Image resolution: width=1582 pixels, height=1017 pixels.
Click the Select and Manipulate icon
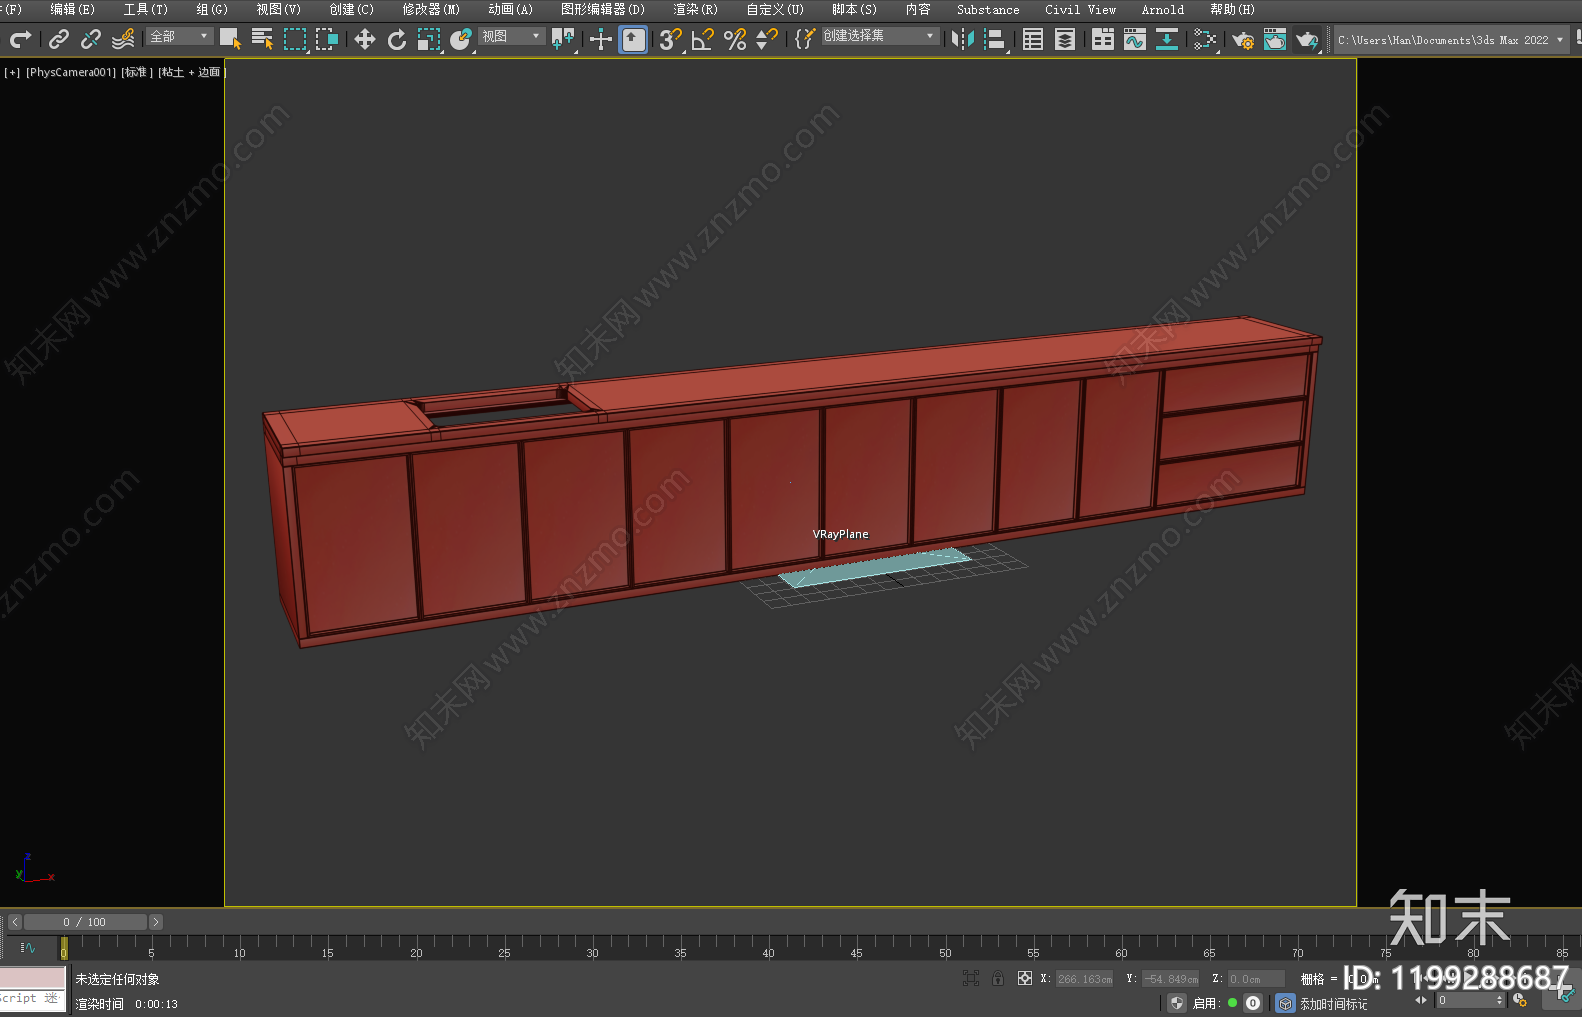(601, 39)
